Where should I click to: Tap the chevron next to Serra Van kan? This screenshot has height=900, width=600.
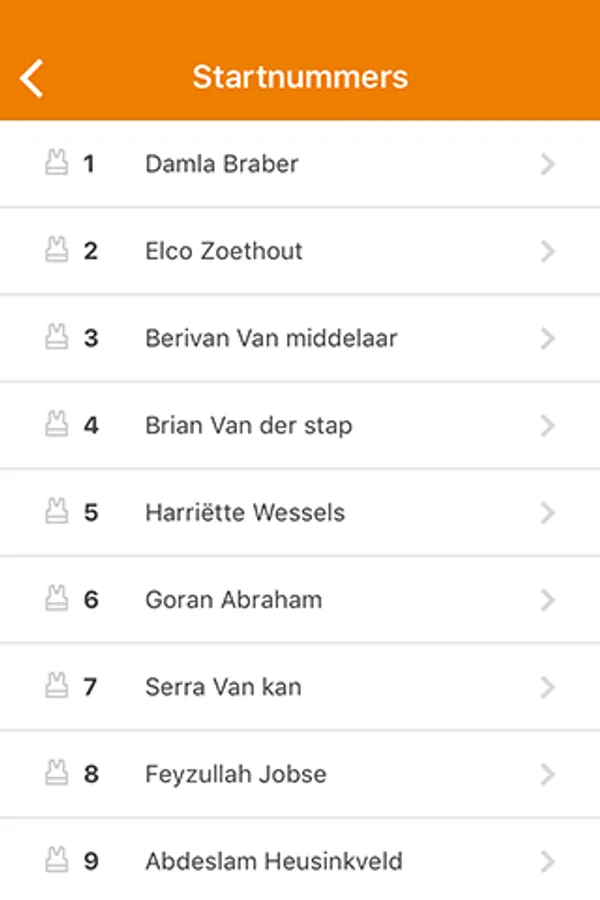pos(547,687)
